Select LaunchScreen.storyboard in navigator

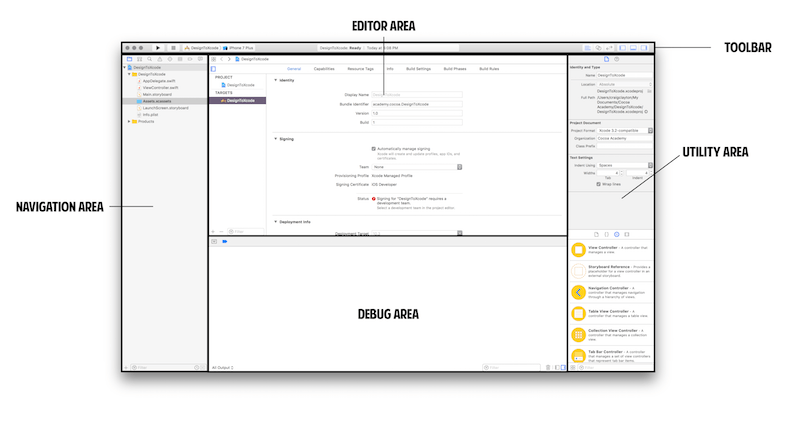[x=165, y=108]
